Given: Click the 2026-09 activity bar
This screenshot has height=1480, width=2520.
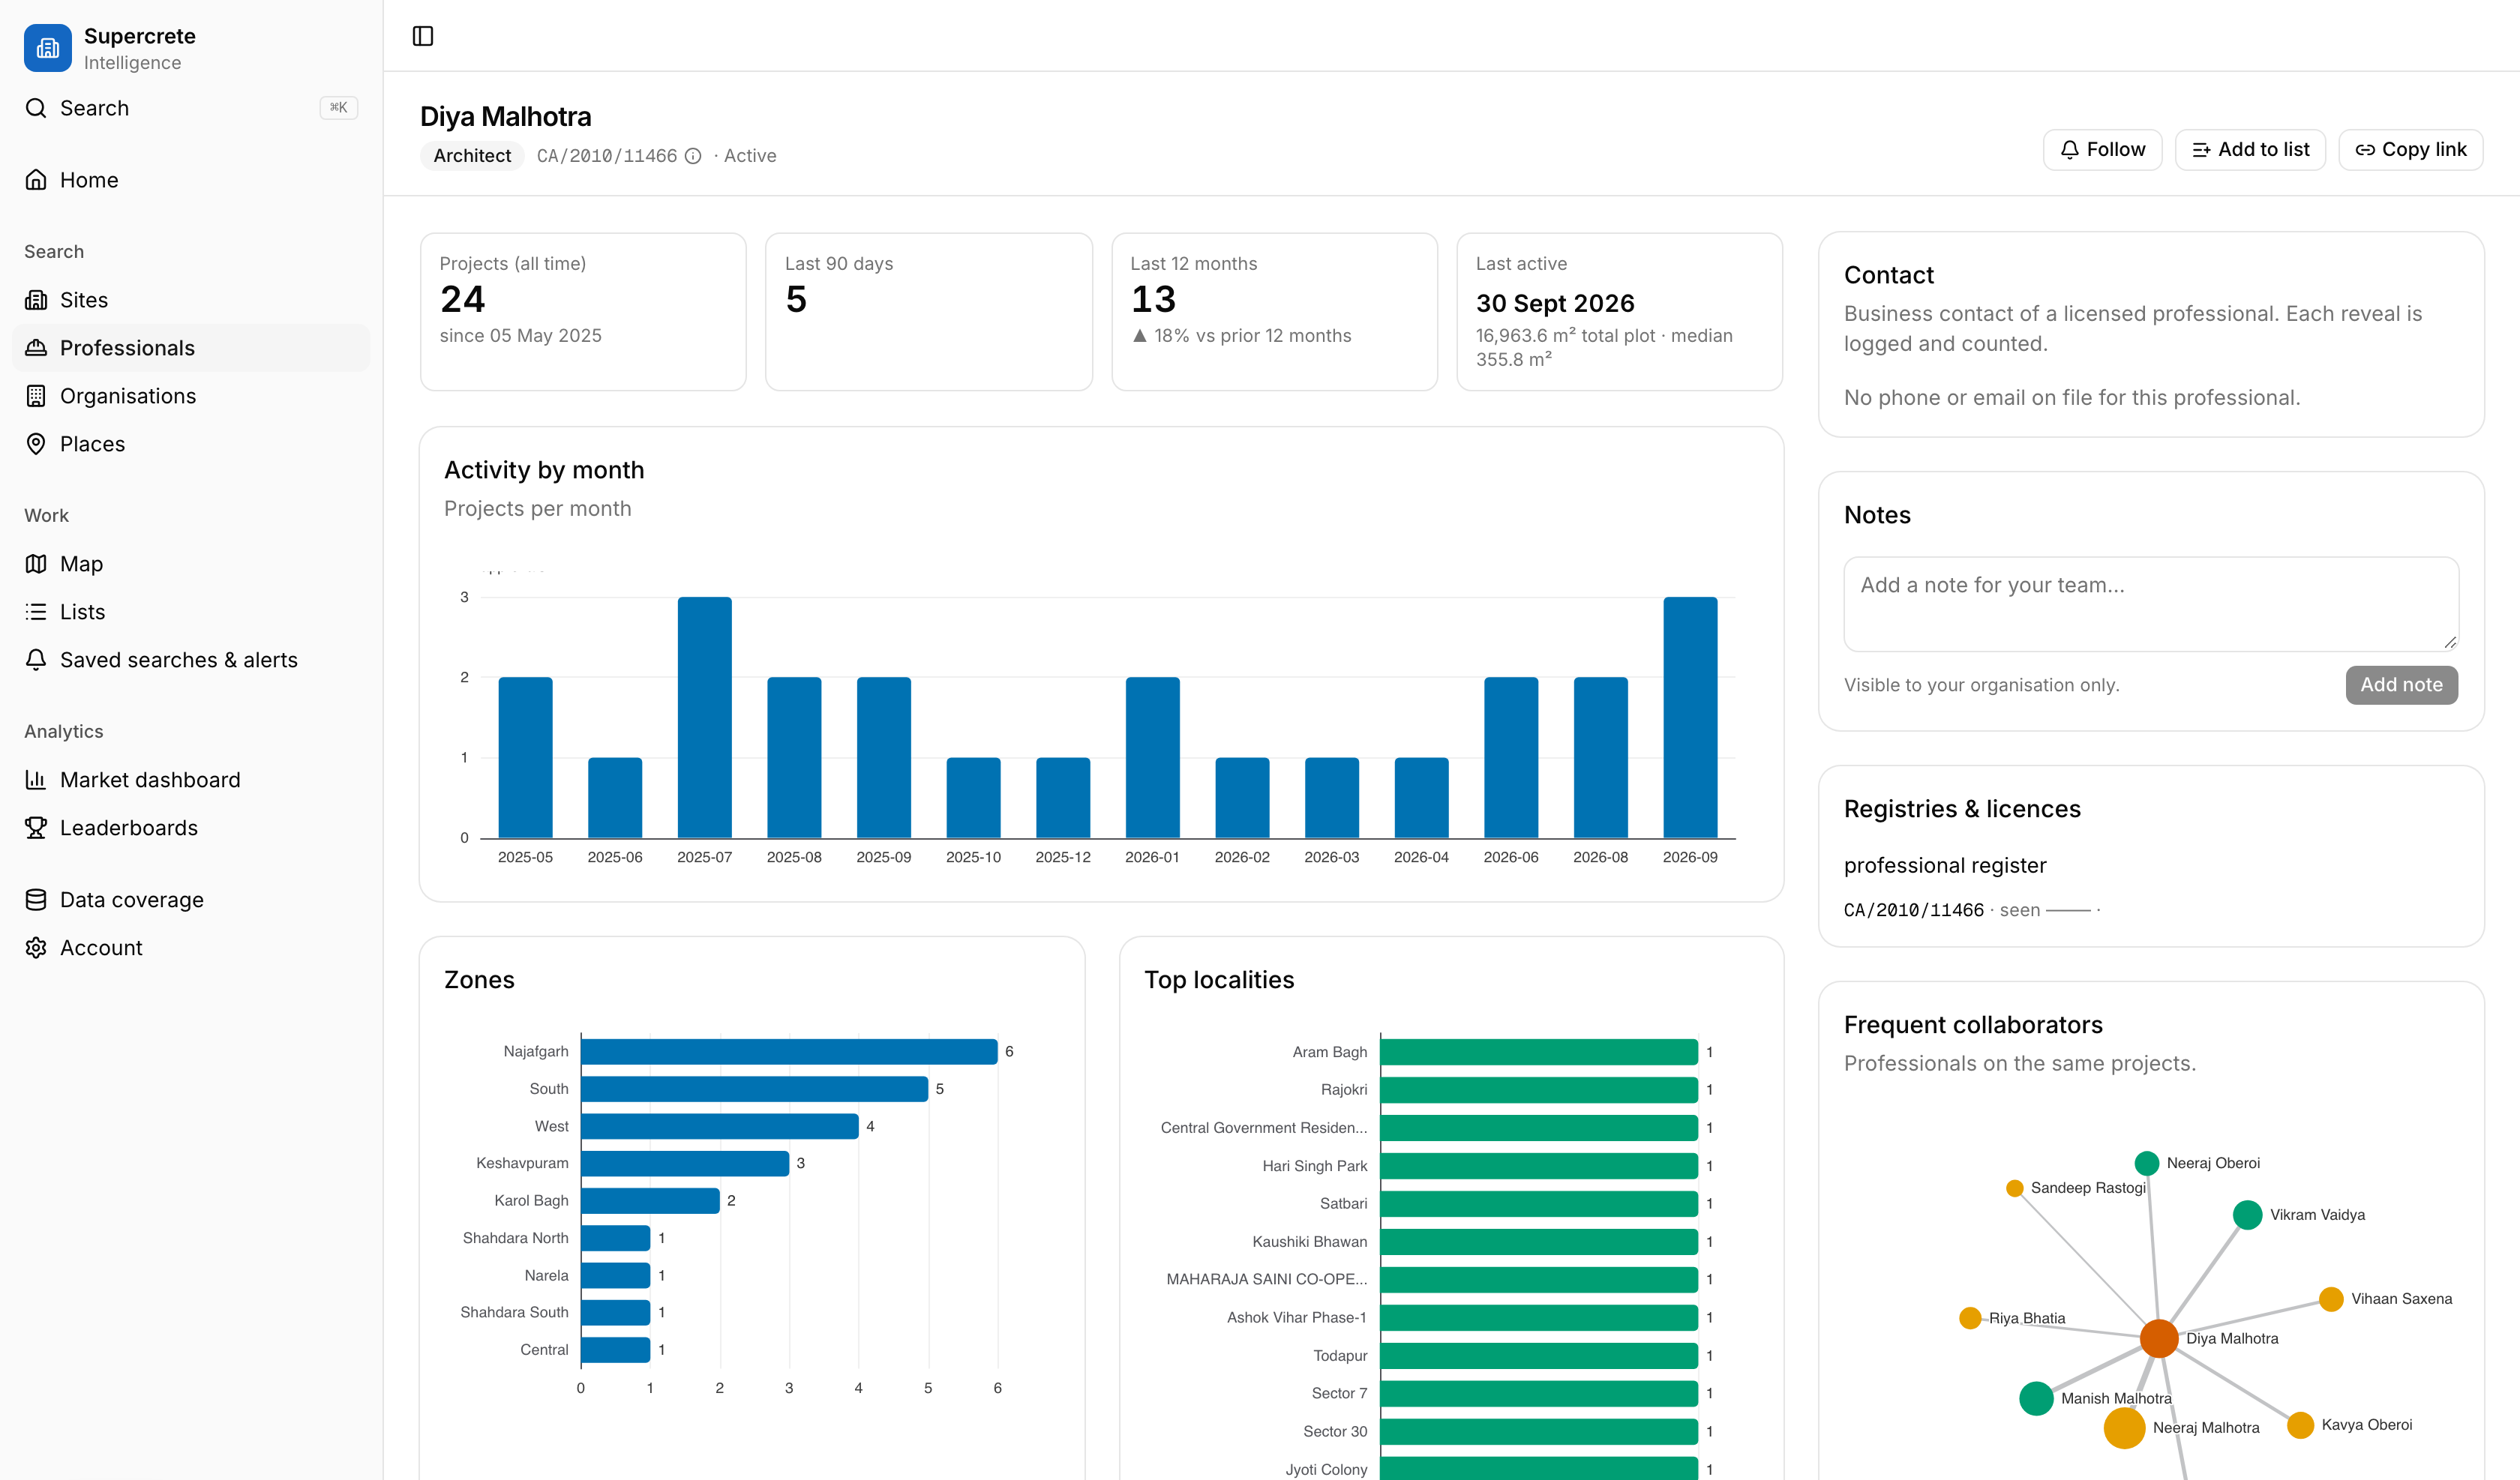Looking at the screenshot, I should [1690, 717].
